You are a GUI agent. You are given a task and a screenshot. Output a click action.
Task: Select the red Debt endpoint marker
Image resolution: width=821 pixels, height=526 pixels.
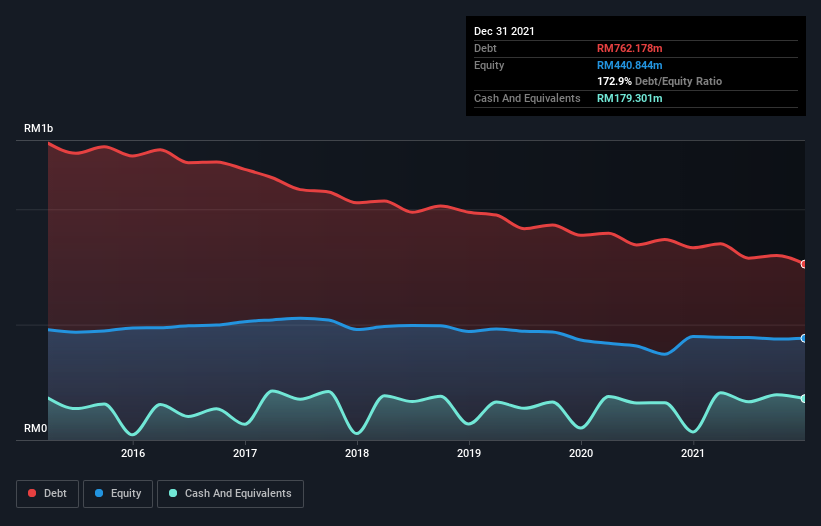(x=804, y=264)
